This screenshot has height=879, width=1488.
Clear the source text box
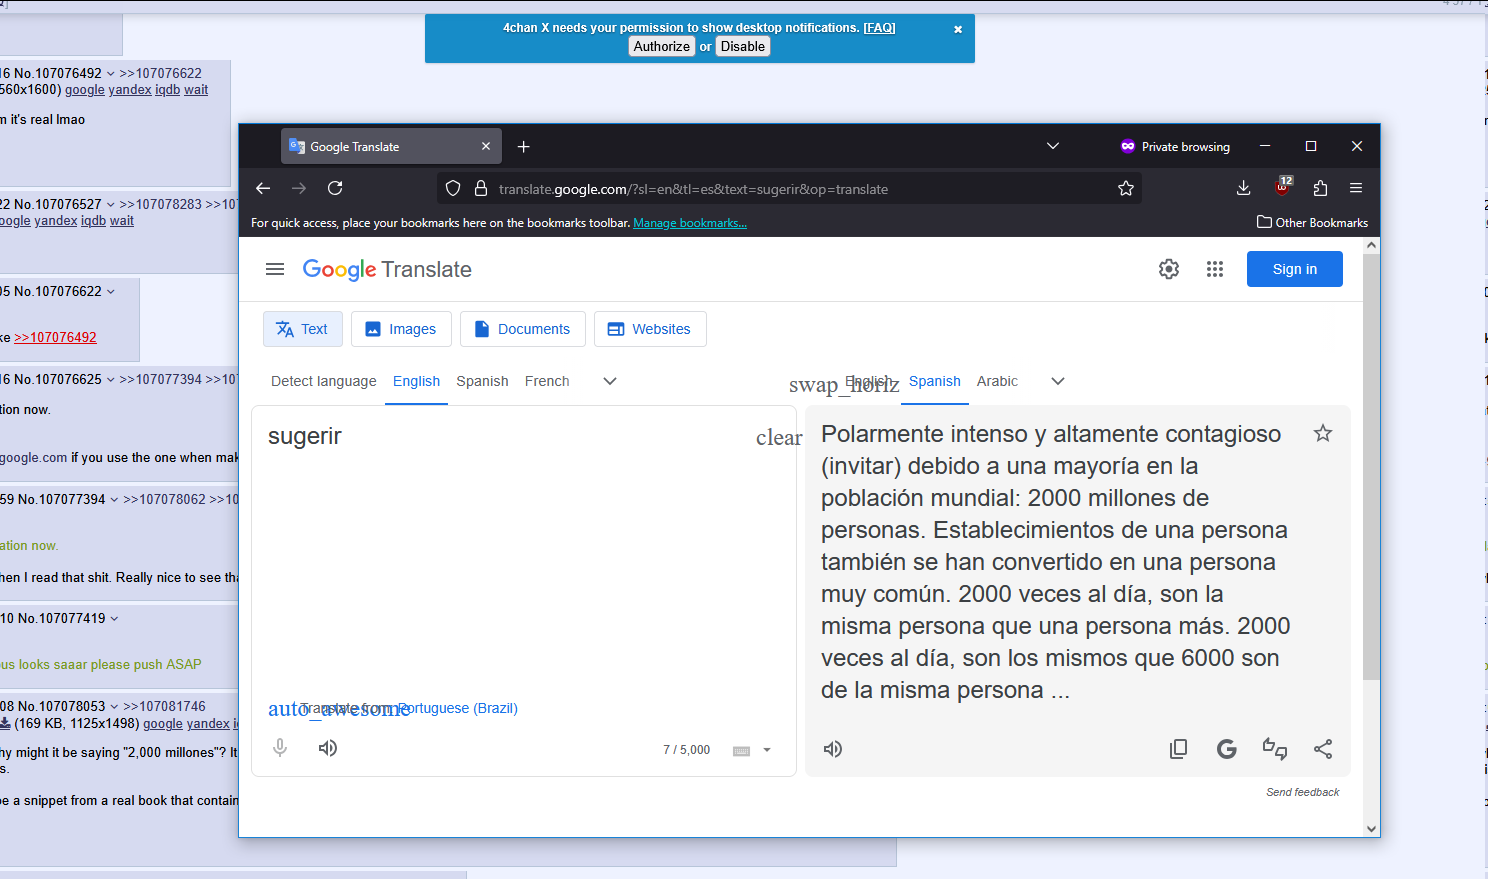coord(779,437)
